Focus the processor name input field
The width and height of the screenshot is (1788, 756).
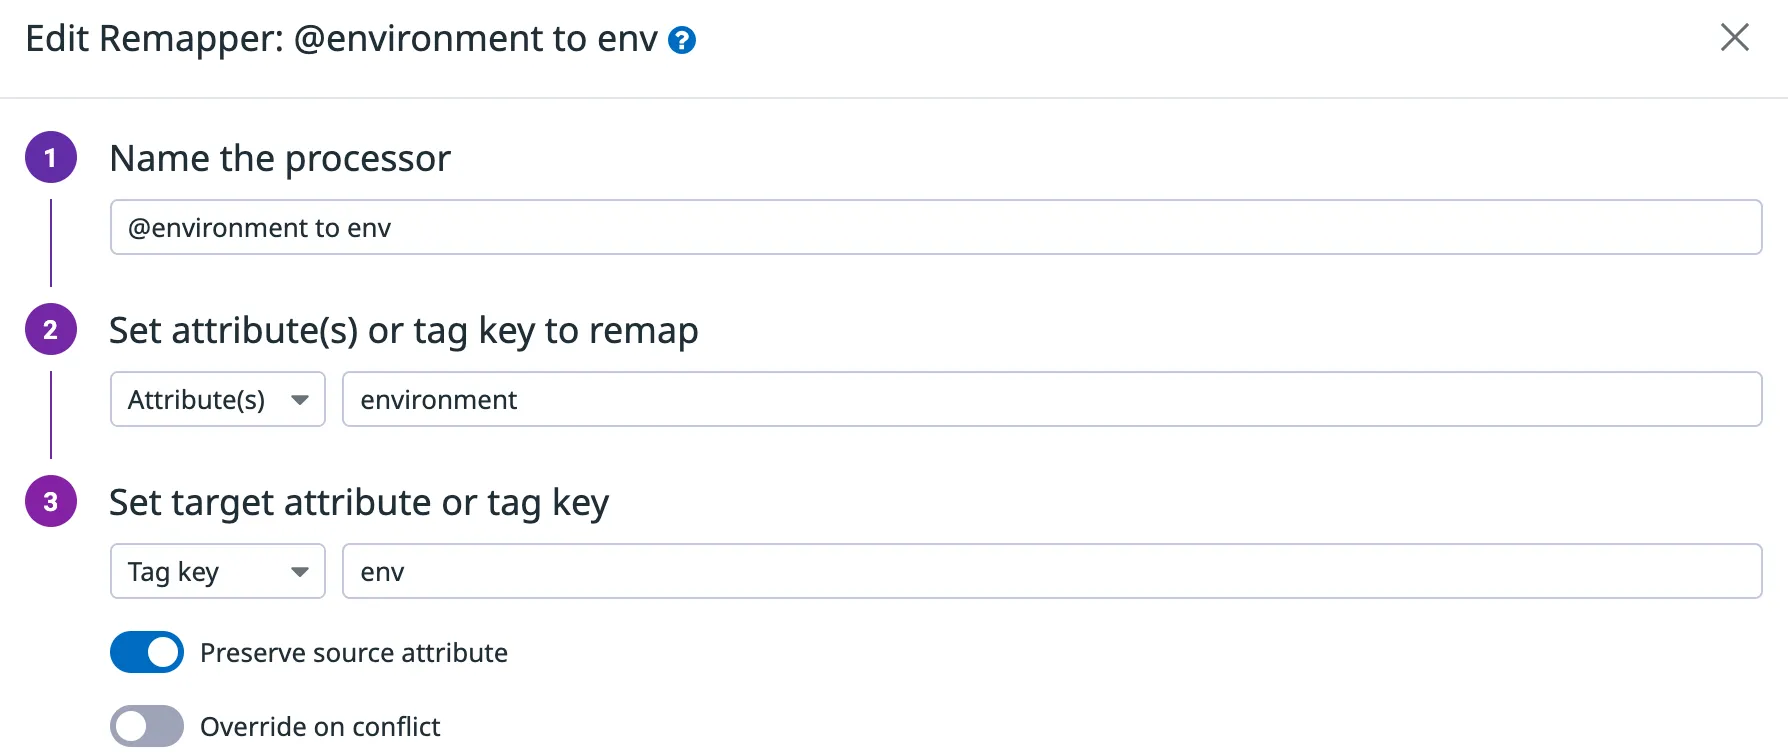tap(935, 227)
